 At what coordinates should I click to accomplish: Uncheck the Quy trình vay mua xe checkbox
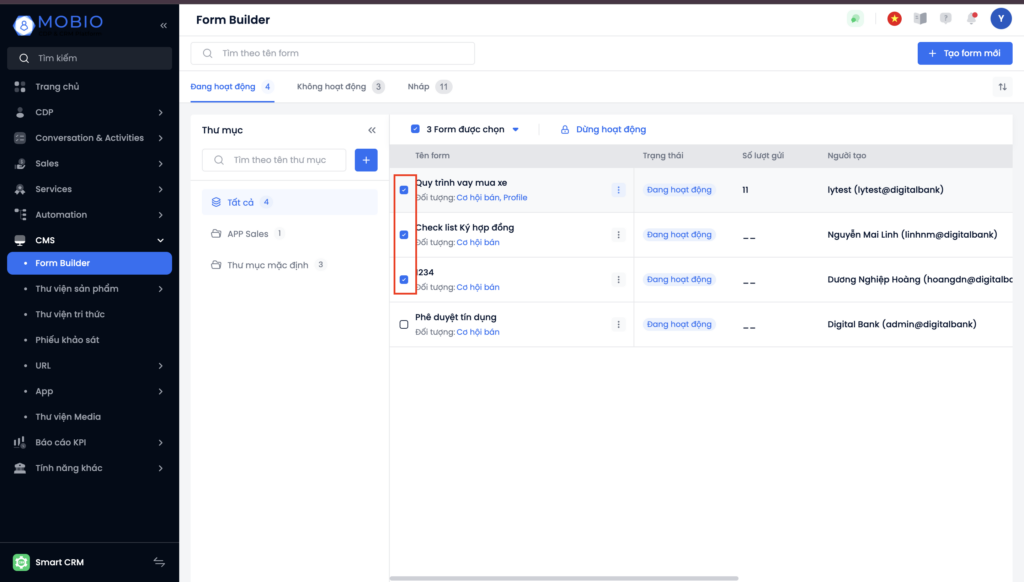404,190
